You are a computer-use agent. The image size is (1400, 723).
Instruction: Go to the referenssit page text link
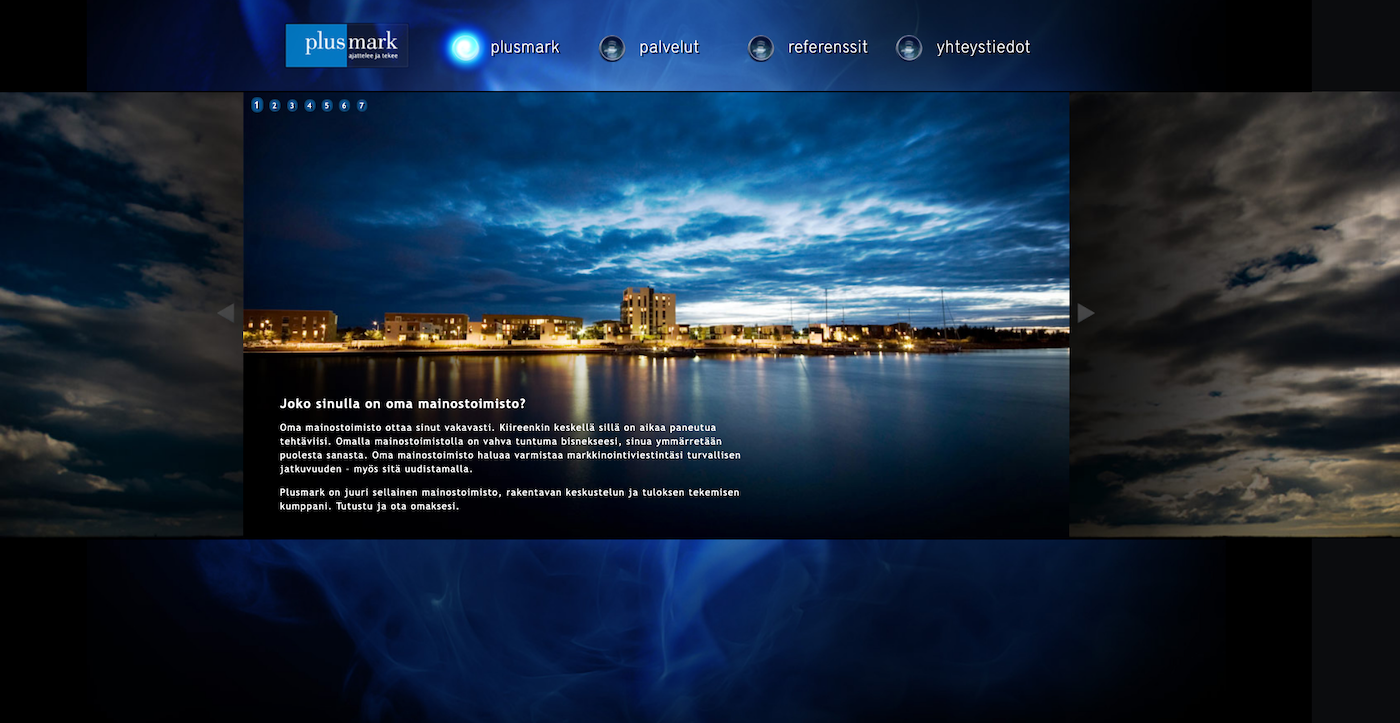point(827,48)
